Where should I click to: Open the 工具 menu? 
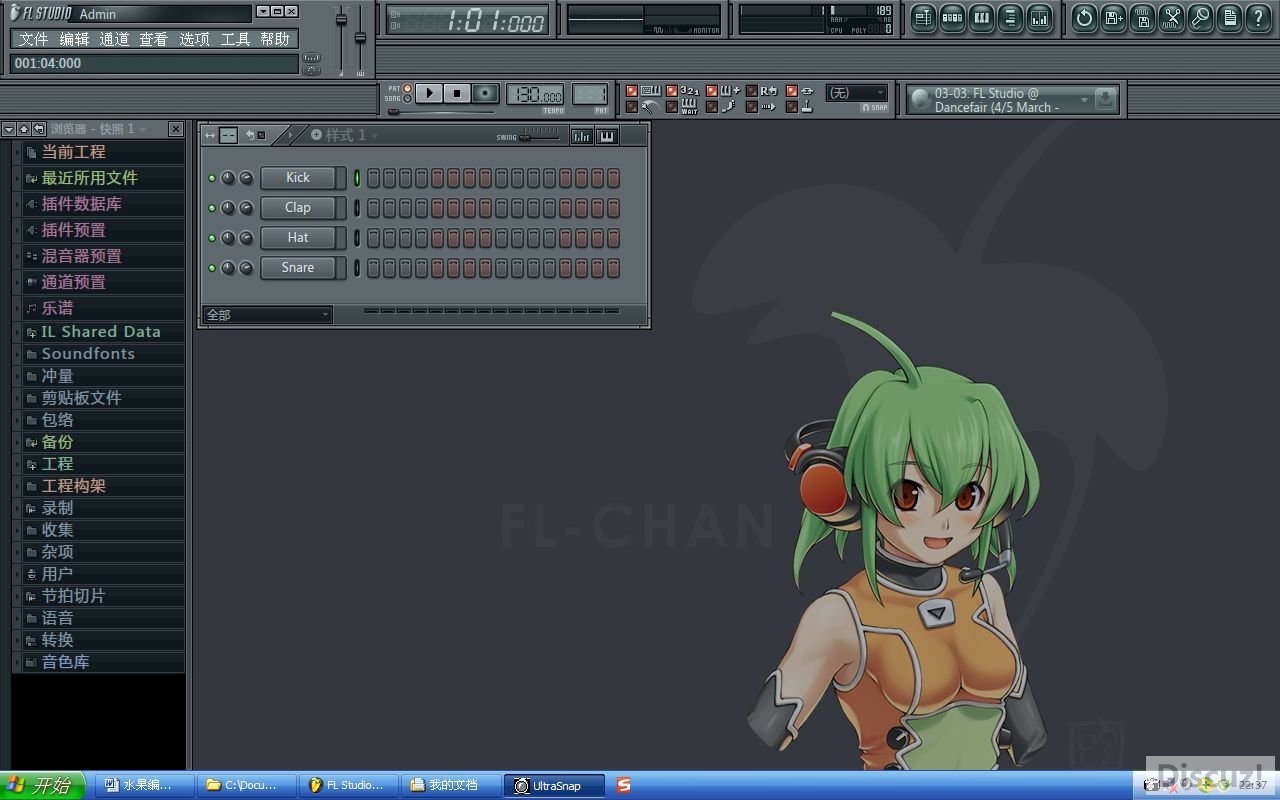pos(235,39)
